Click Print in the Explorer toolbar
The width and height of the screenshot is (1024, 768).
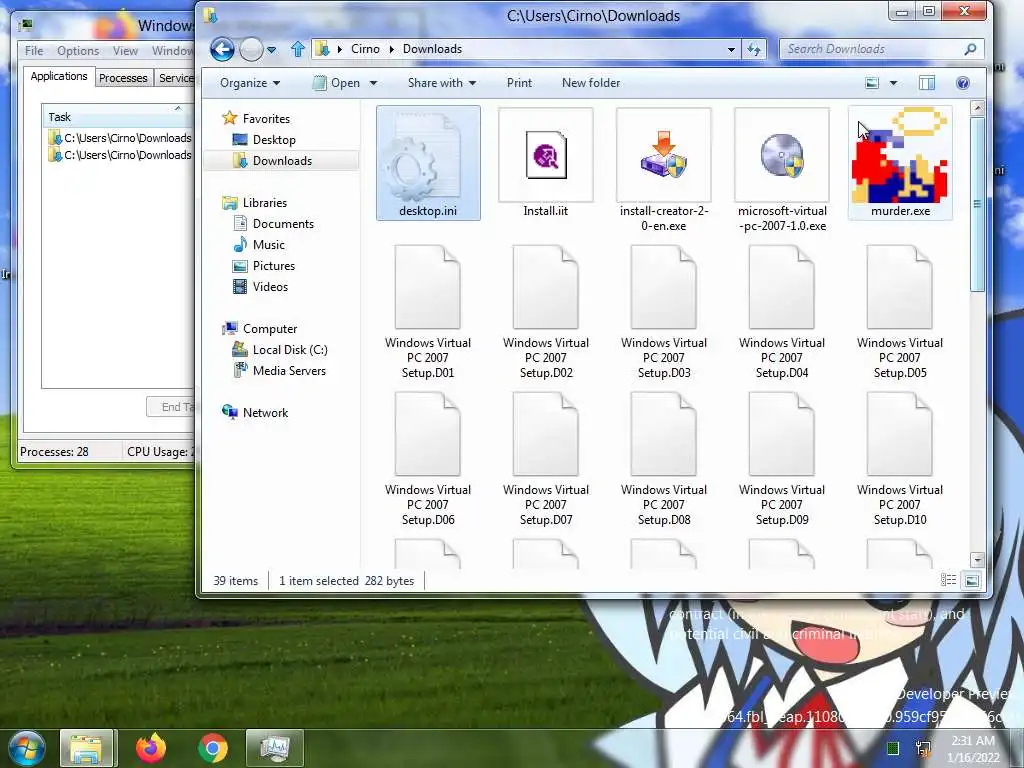click(x=519, y=83)
